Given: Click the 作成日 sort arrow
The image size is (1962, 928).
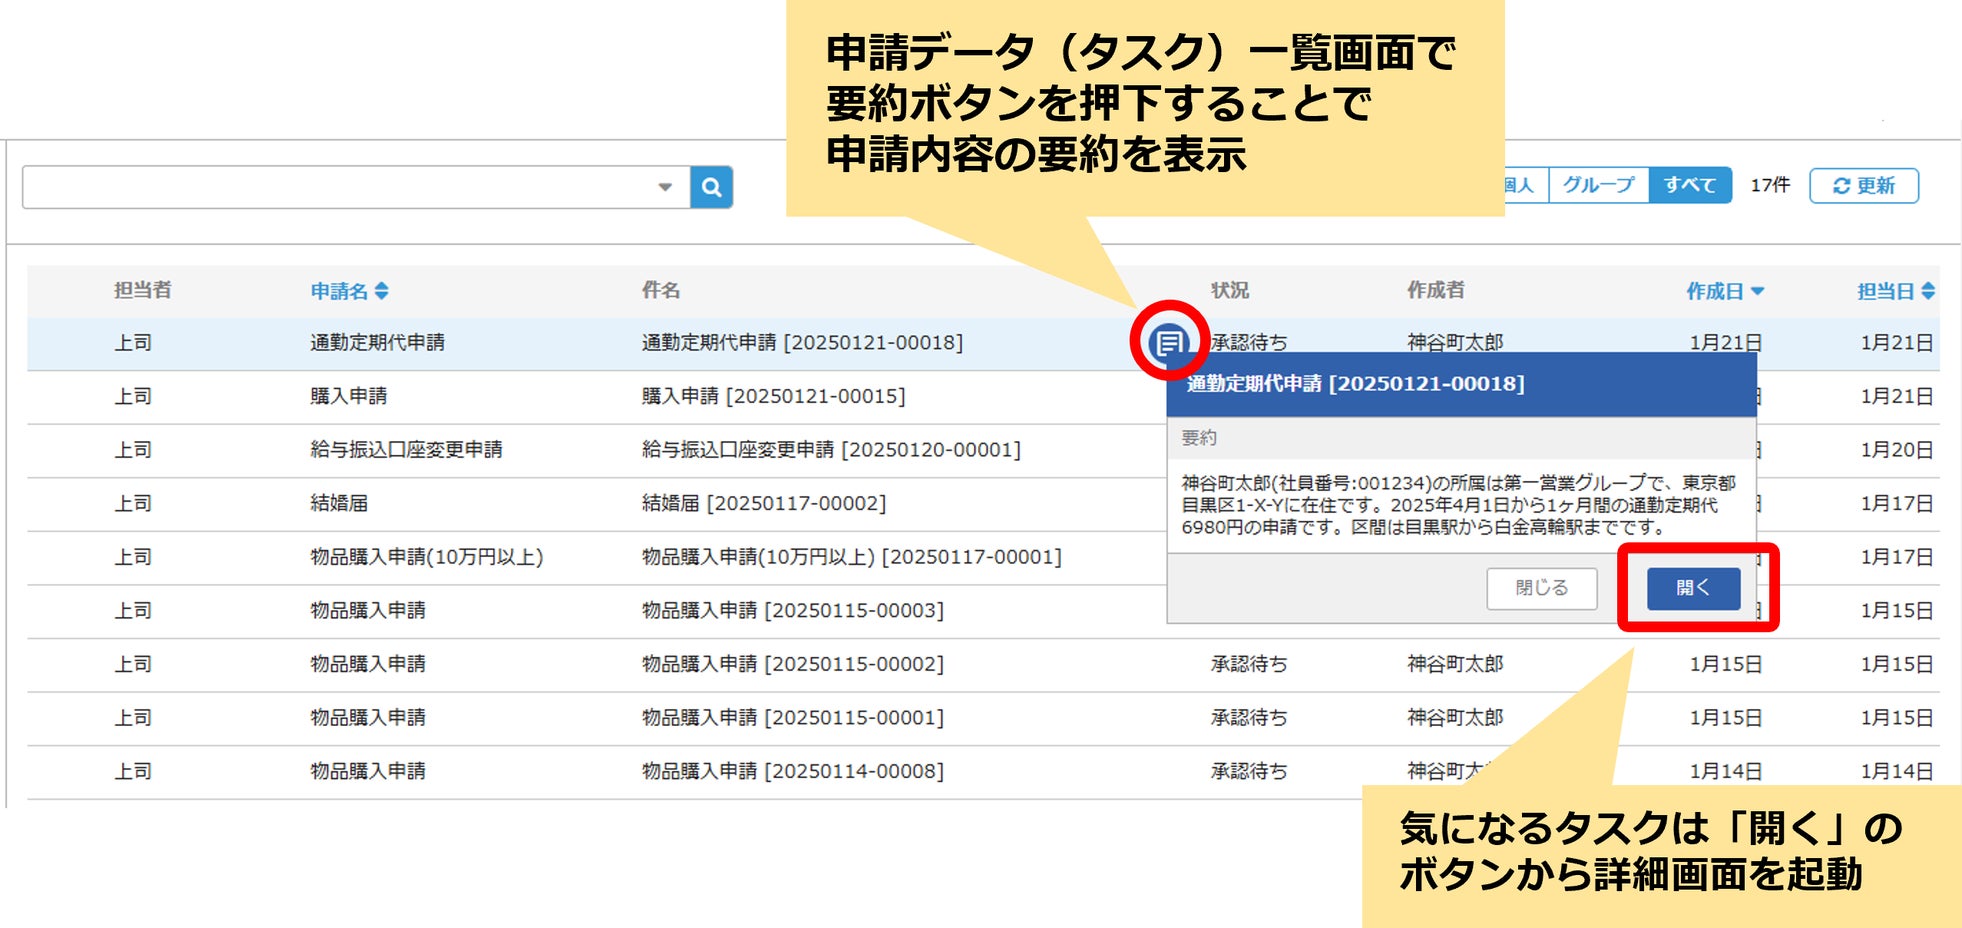Looking at the screenshot, I should point(1758,291).
